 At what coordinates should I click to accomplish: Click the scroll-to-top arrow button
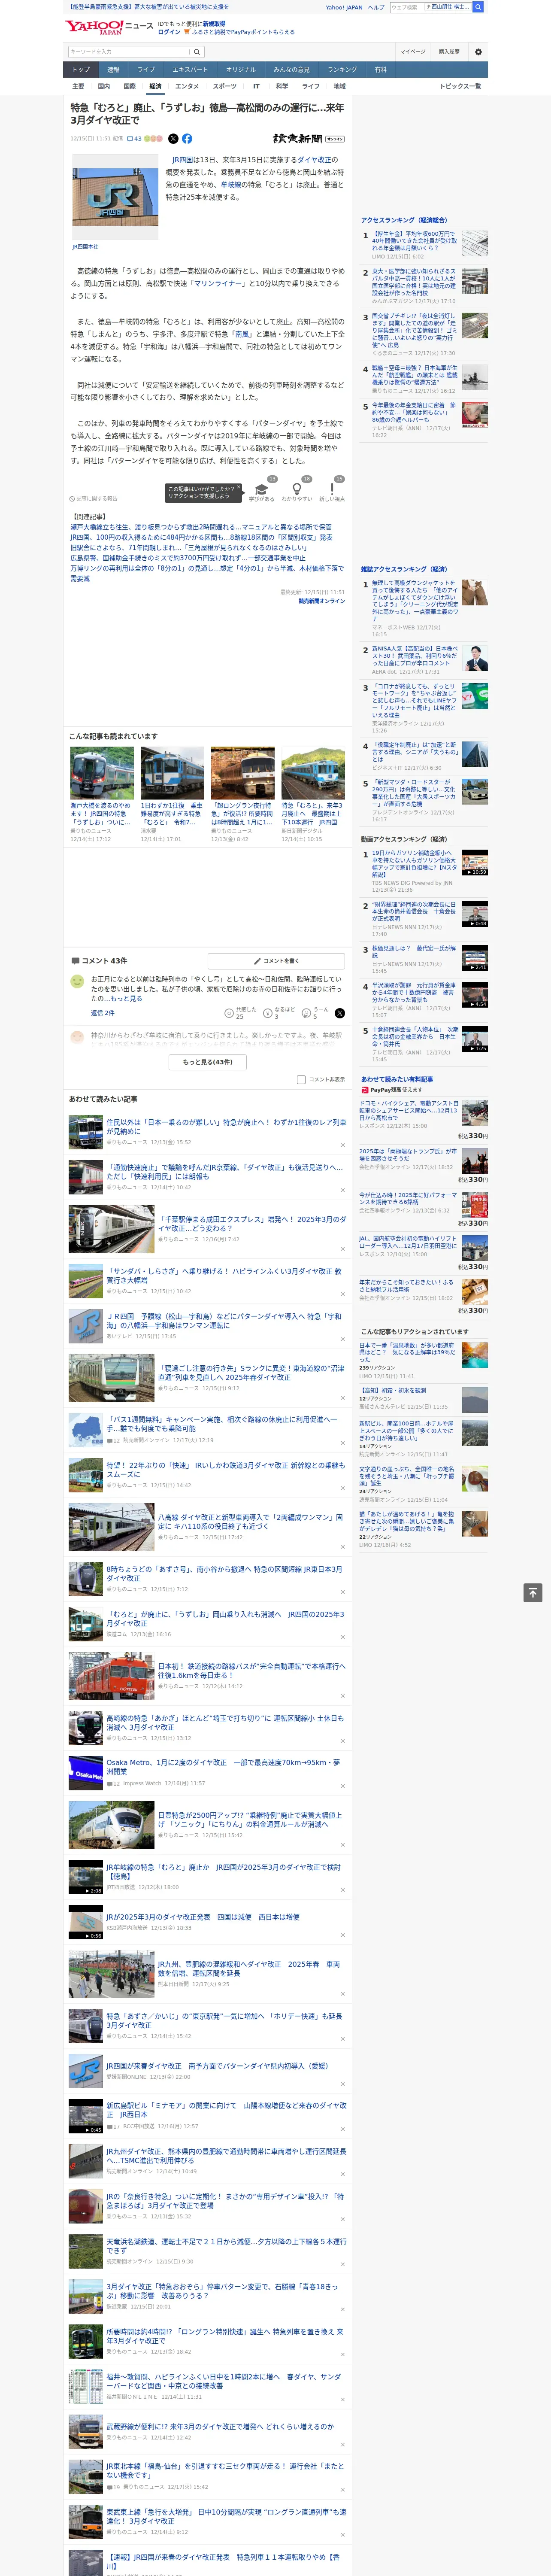point(532,1592)
